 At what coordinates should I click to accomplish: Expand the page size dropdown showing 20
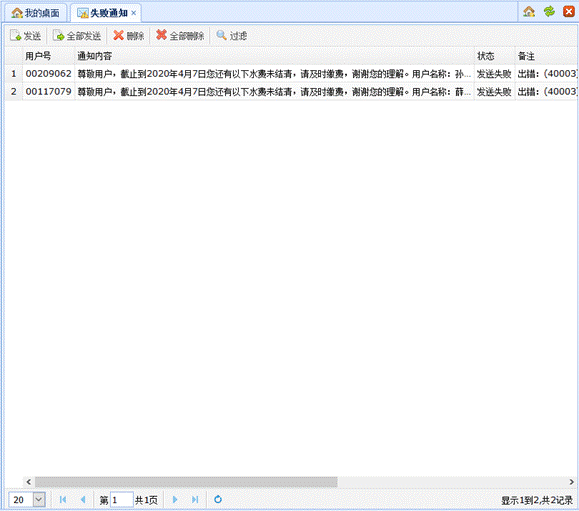pos(39,500)
